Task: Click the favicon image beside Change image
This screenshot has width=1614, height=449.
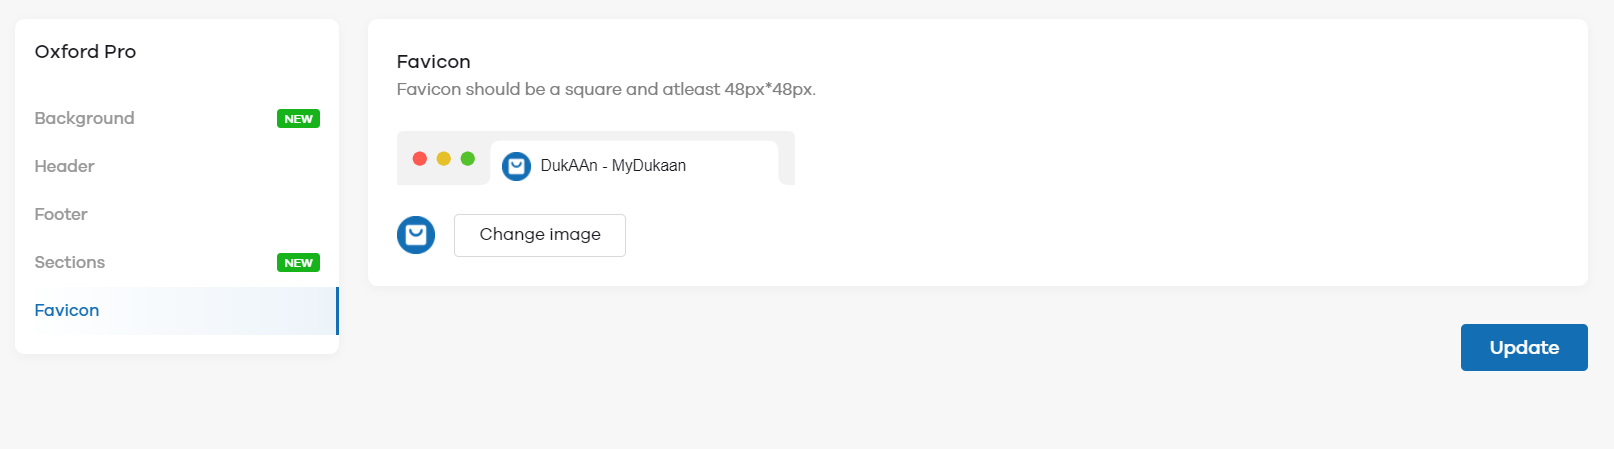Action: pos(416,235)
